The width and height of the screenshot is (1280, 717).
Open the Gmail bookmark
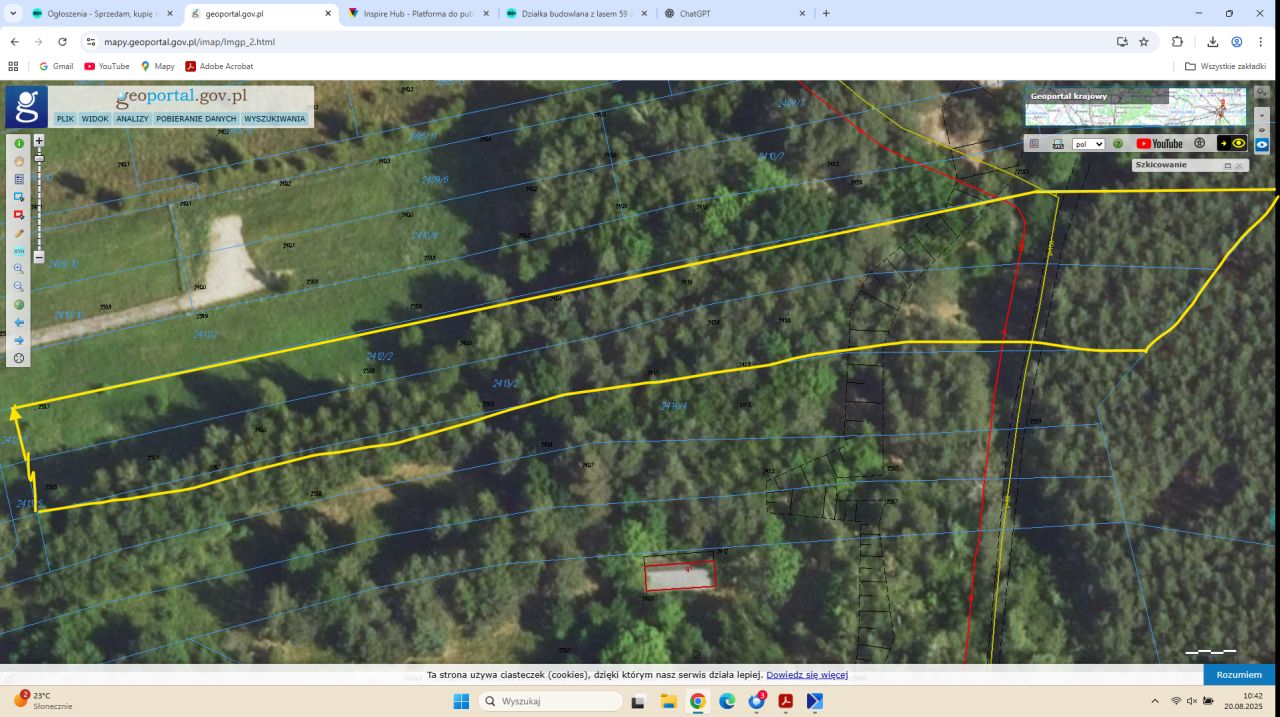point(56,66)
